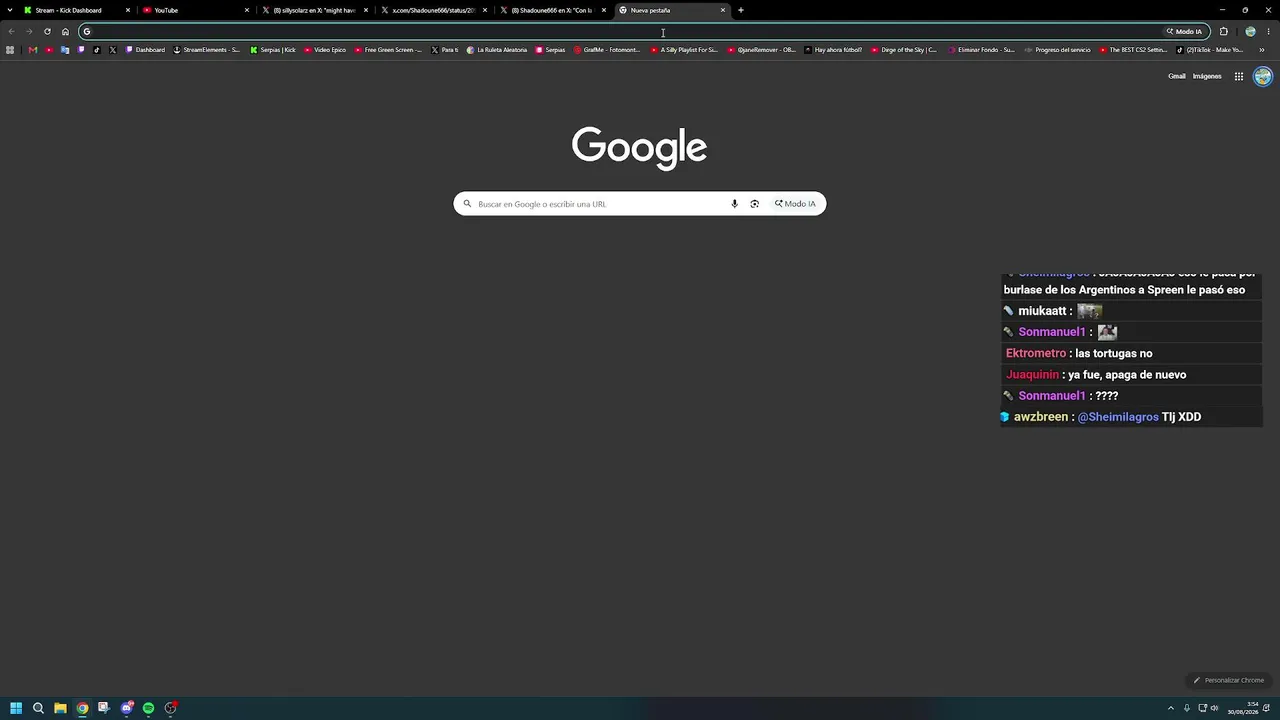The height and width of the screenshot is (720, 1280).
Task: Open Windows taskbar search
Action: [x=38, y=708]
